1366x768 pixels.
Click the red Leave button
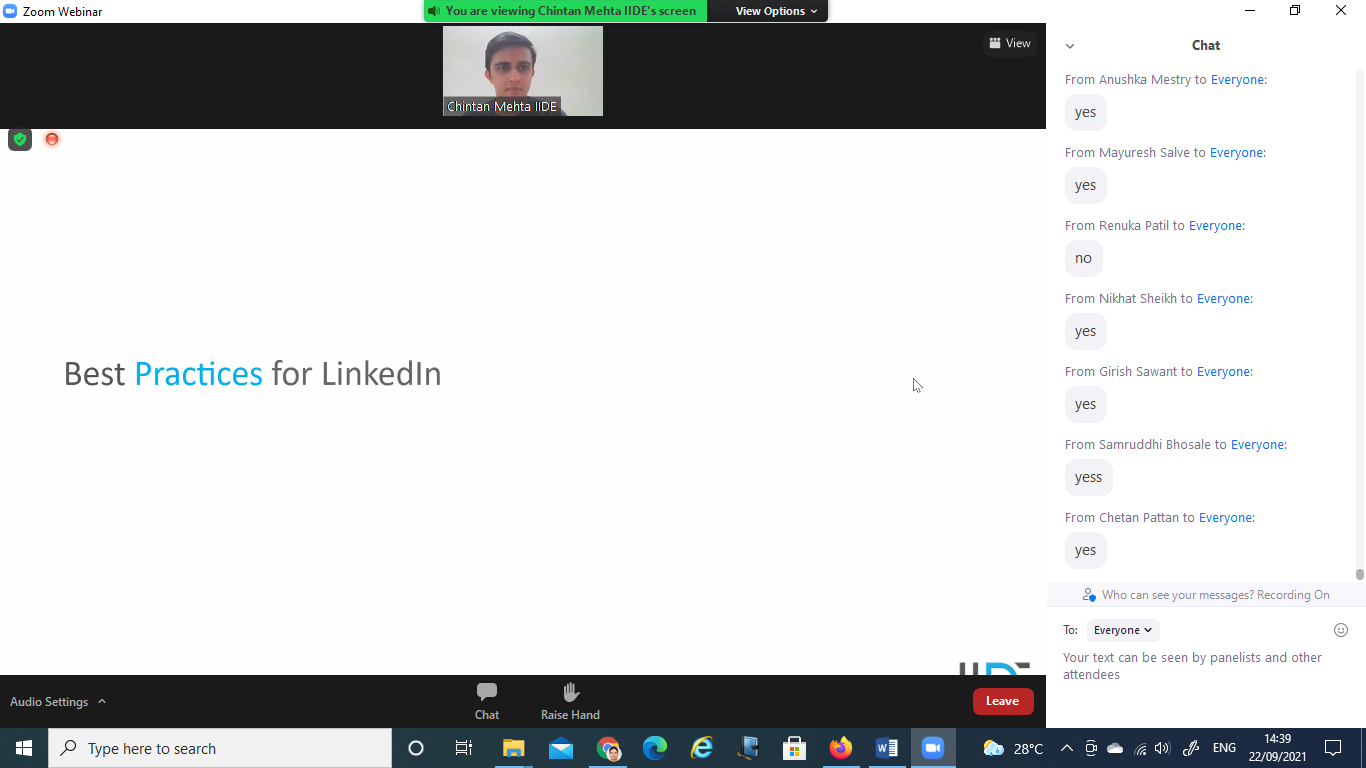click(x=1002, y=701)
